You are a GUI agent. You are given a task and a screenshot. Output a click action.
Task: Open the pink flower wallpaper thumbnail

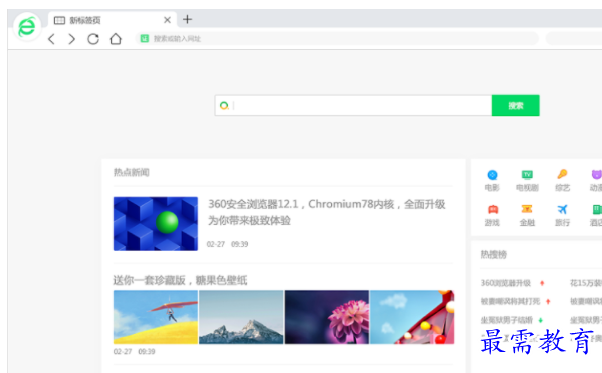pyautogui.click(x=327, y=317)
